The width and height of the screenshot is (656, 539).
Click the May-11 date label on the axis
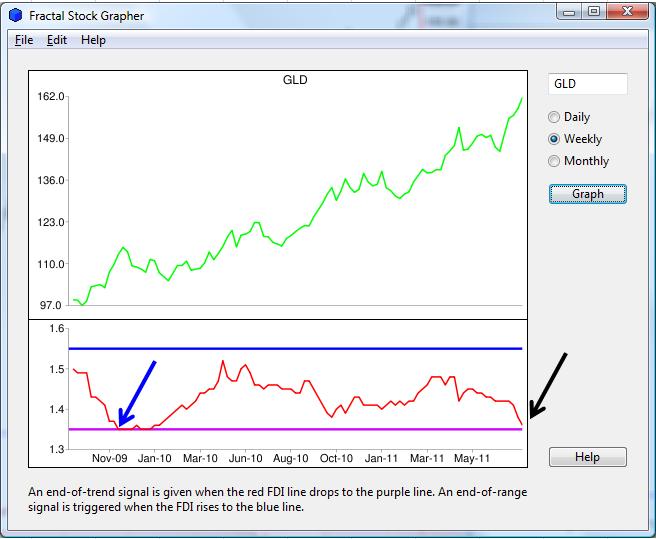pos(472,458)
